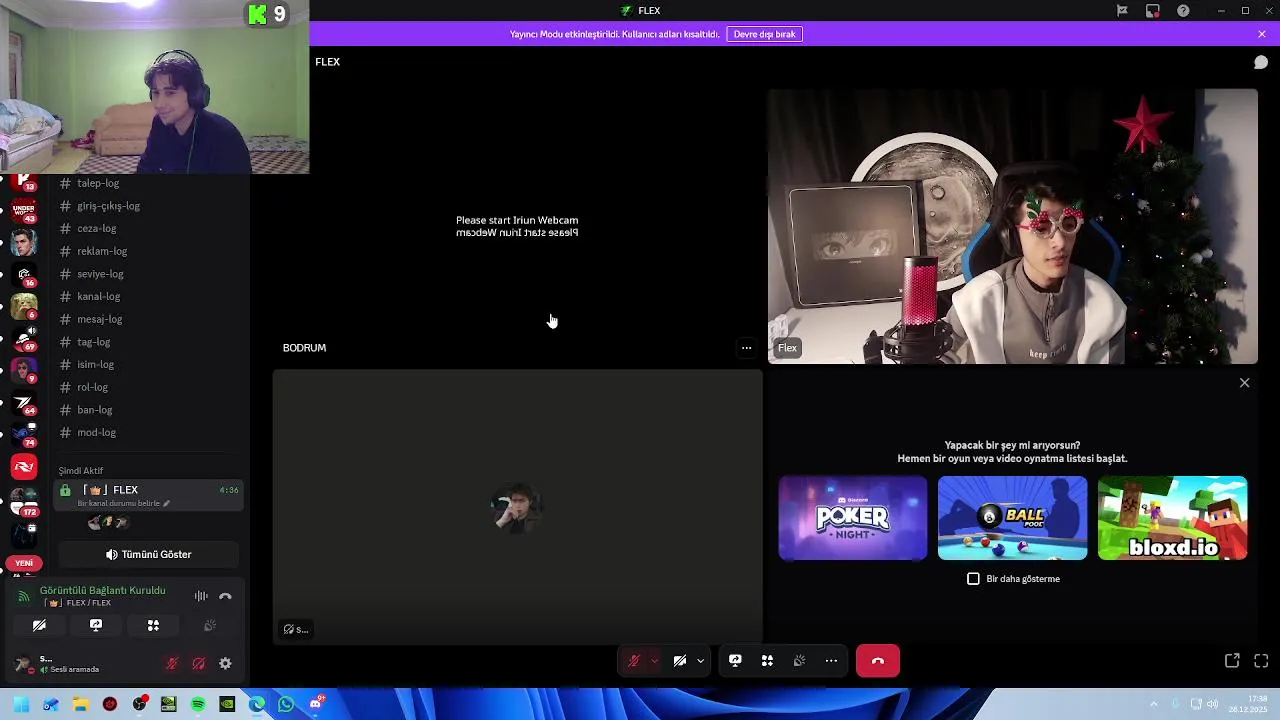This screenshot has width=1280, height=720.
Task: Open activities from sidebar voice panel
Action: [153, 625]
